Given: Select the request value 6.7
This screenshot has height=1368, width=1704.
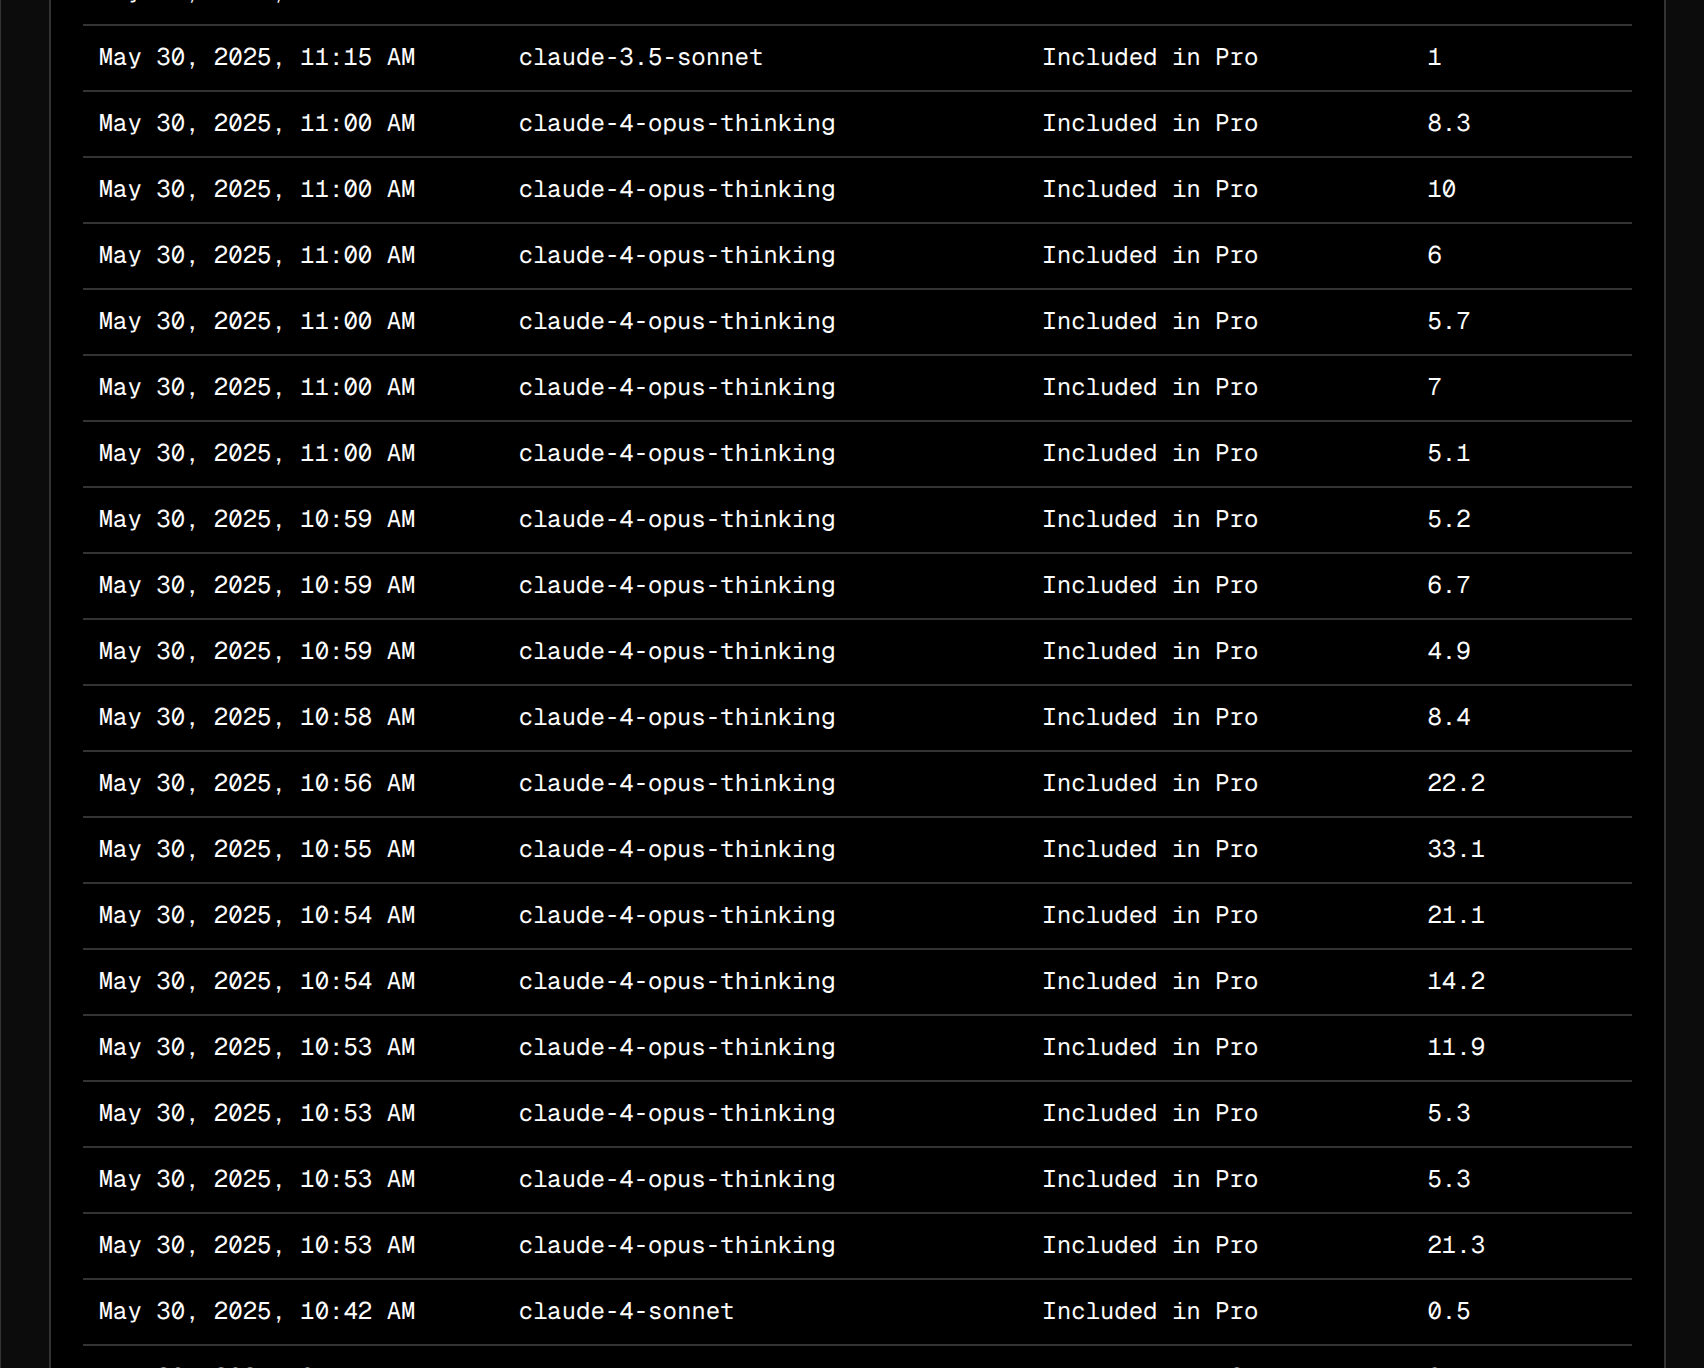Looking at the screenshot, I should point(1448,586).
